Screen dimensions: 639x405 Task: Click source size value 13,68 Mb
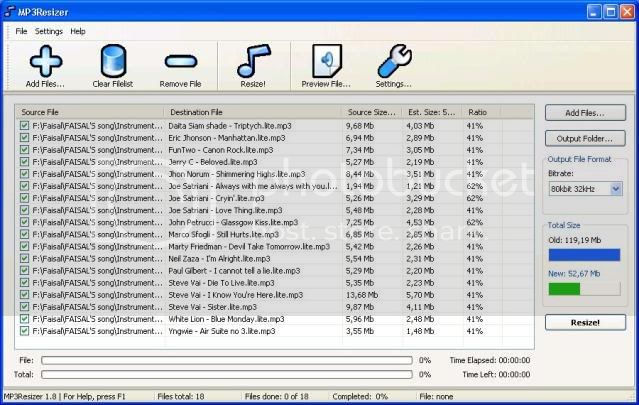(361, 295)
